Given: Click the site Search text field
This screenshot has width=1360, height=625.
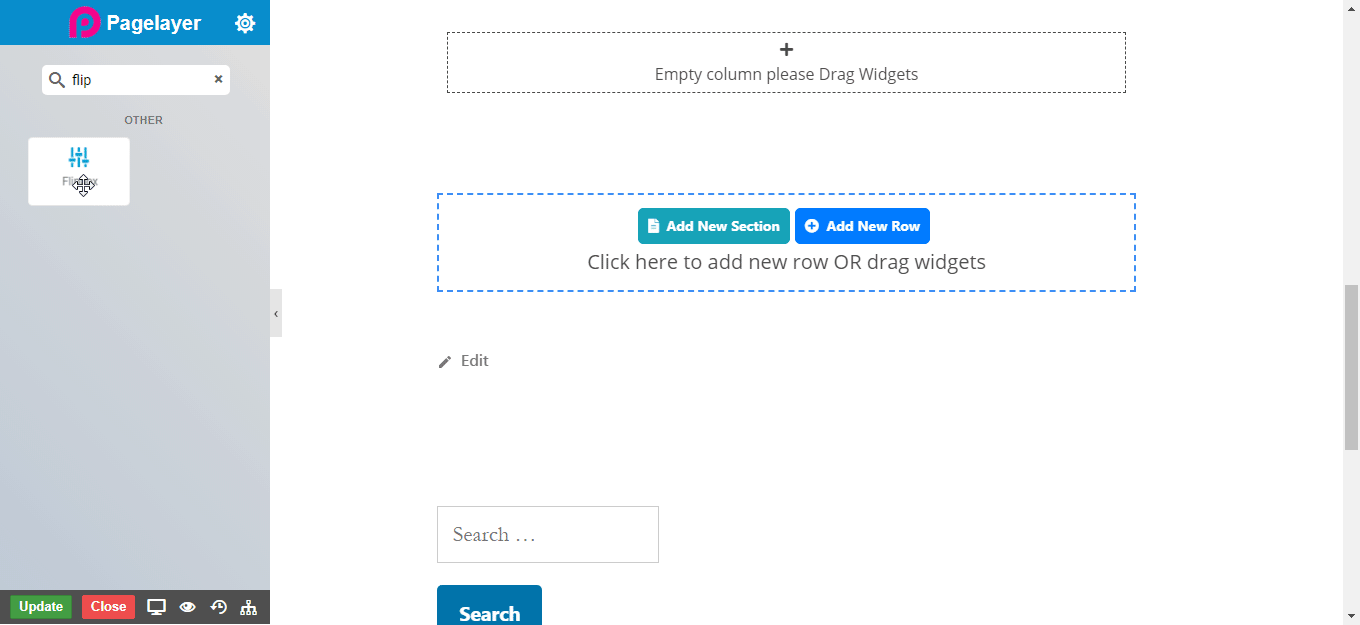Looking at the screenshot, I should click(x=547, y=534).
